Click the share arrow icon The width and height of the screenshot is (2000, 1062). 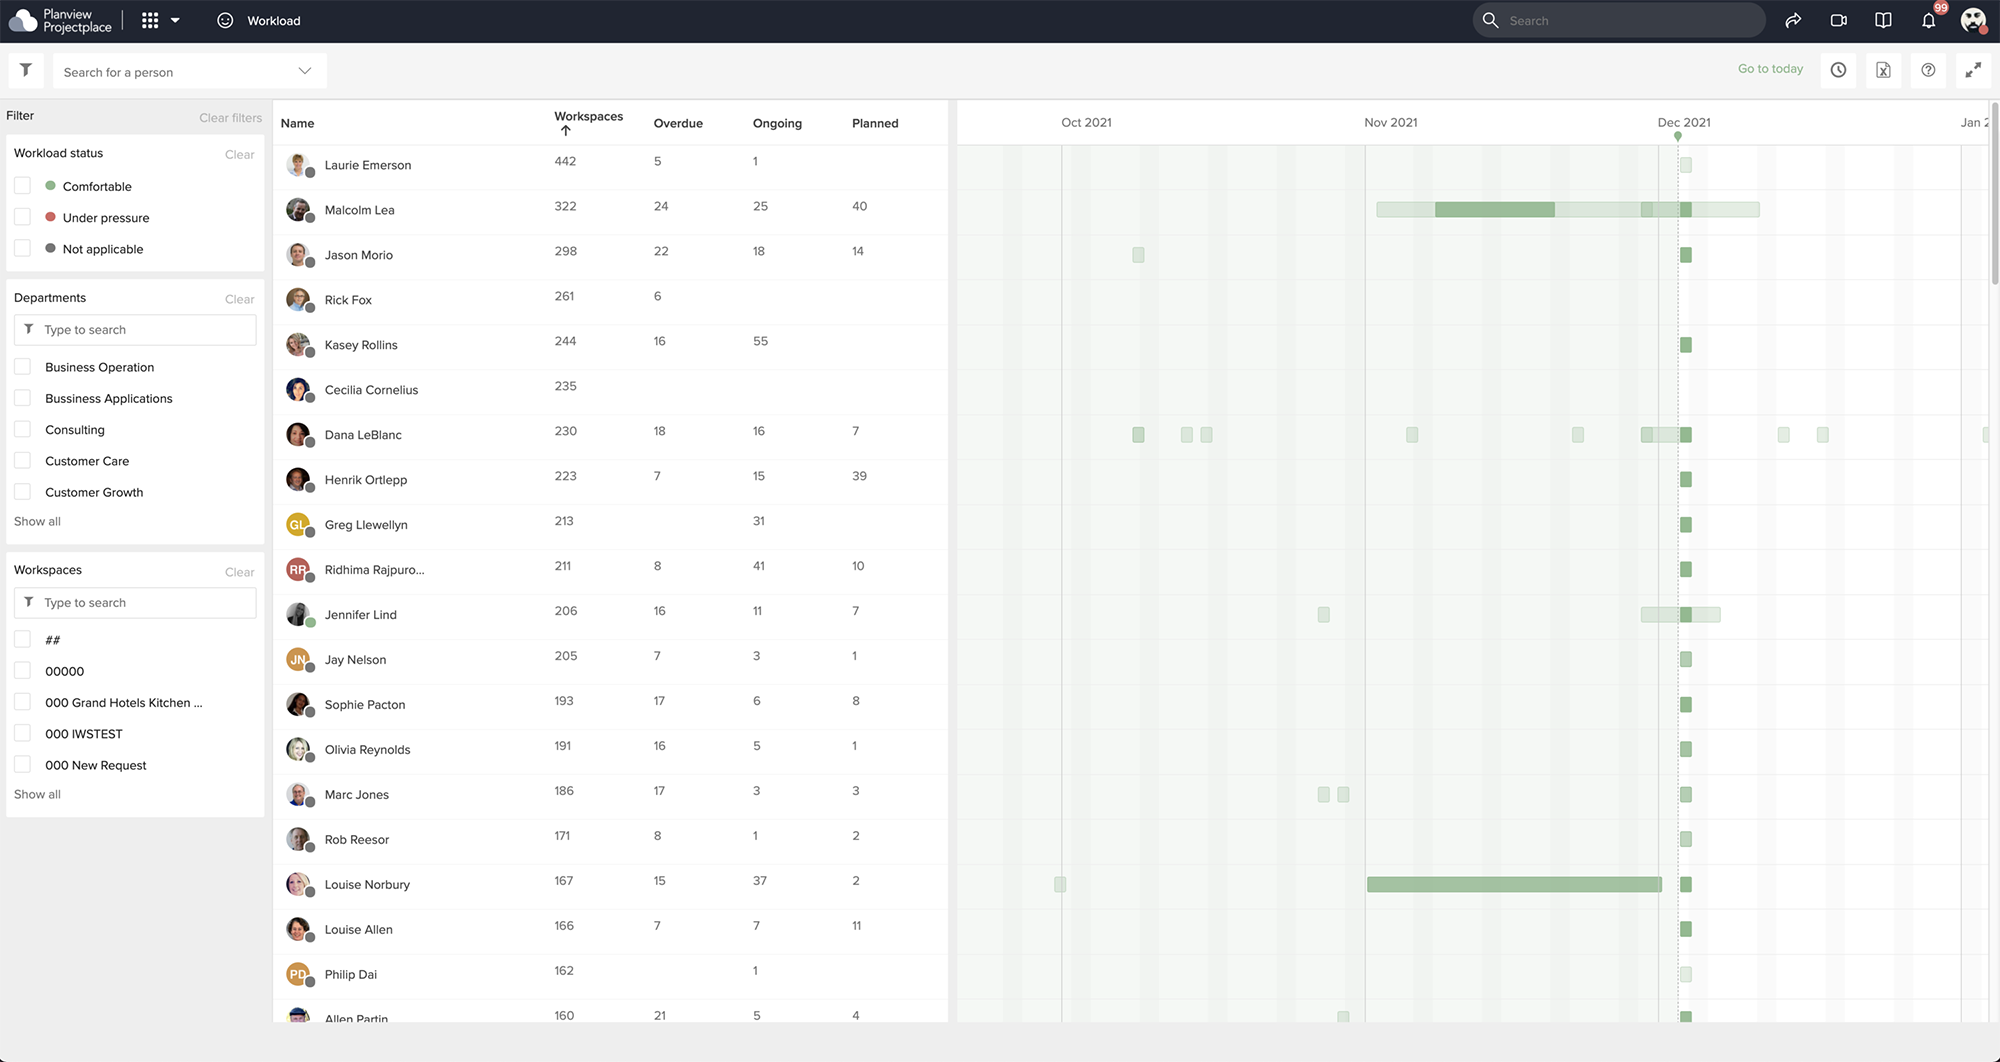[1793, 20]
